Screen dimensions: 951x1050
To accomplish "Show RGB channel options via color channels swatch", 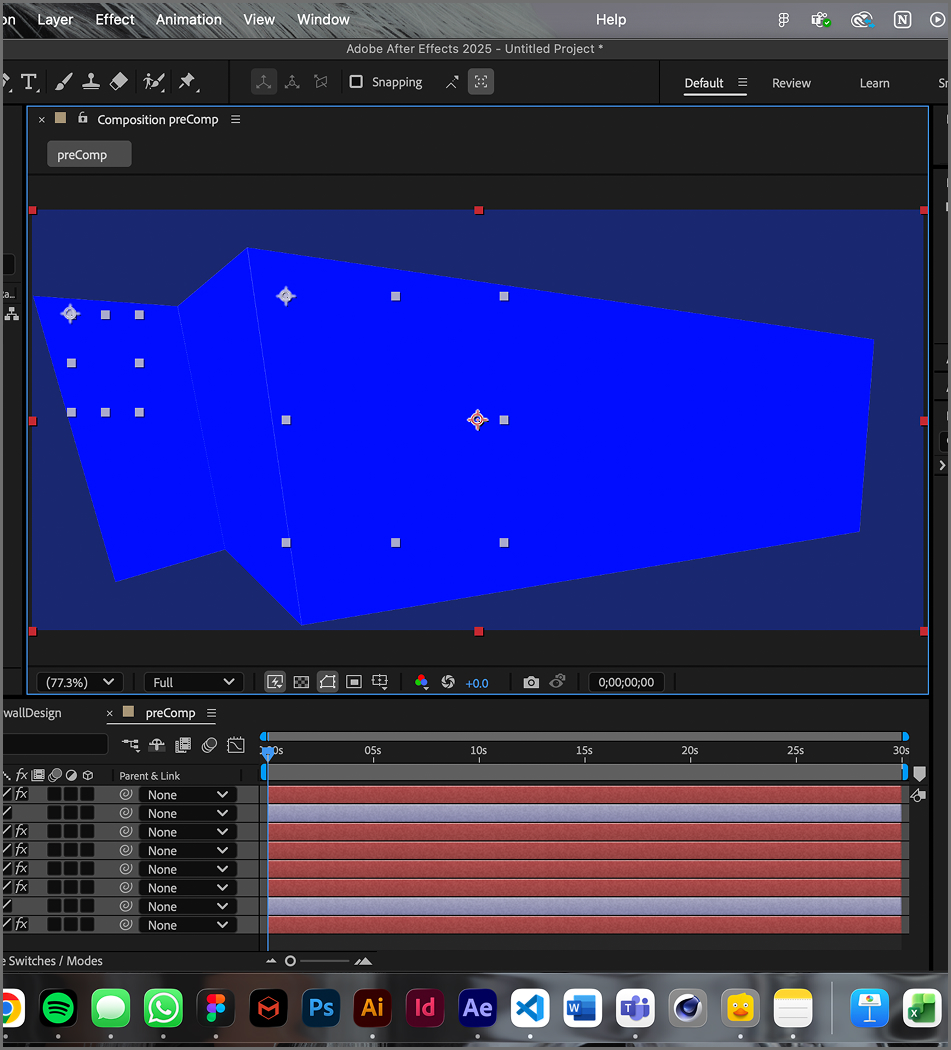I will coord(421,681).
